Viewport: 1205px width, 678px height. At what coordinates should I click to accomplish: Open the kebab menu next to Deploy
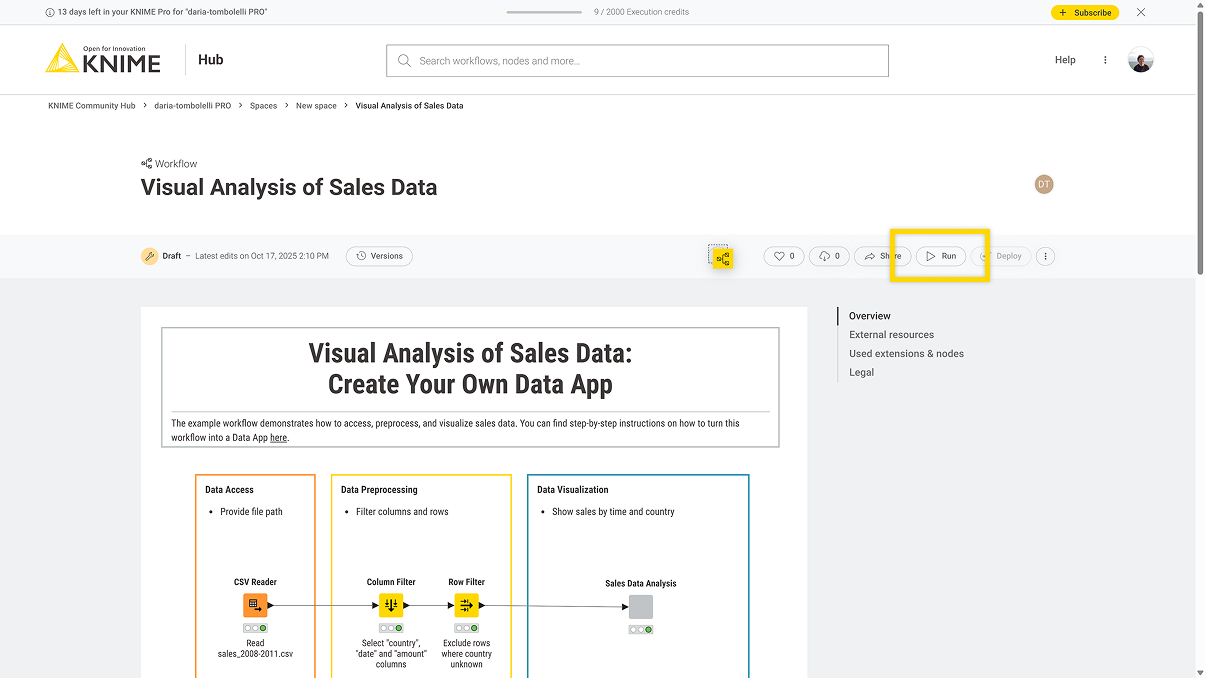click(x=1044, y=256)
